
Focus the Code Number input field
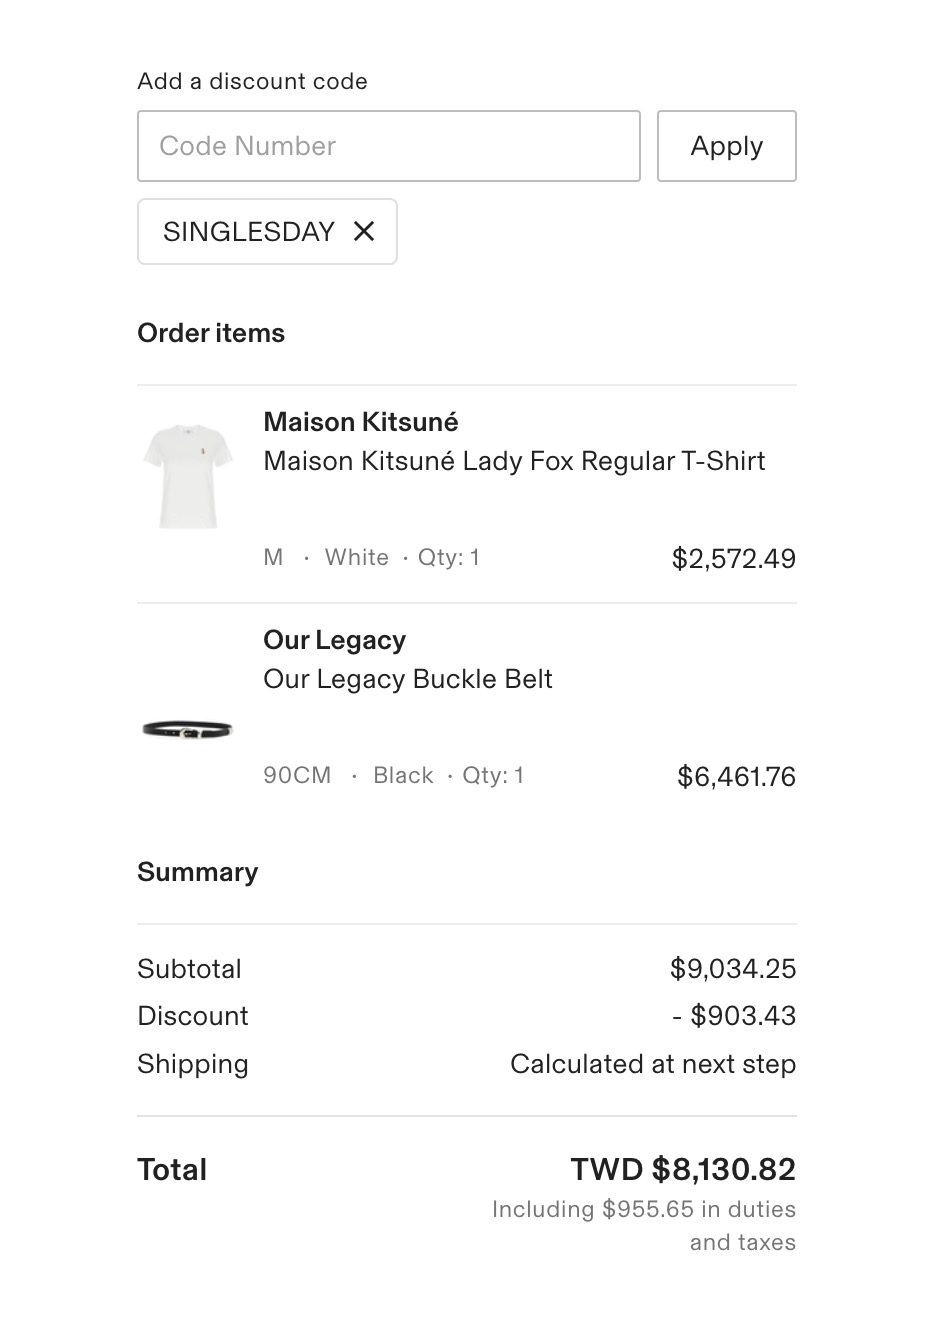[388, 146]
